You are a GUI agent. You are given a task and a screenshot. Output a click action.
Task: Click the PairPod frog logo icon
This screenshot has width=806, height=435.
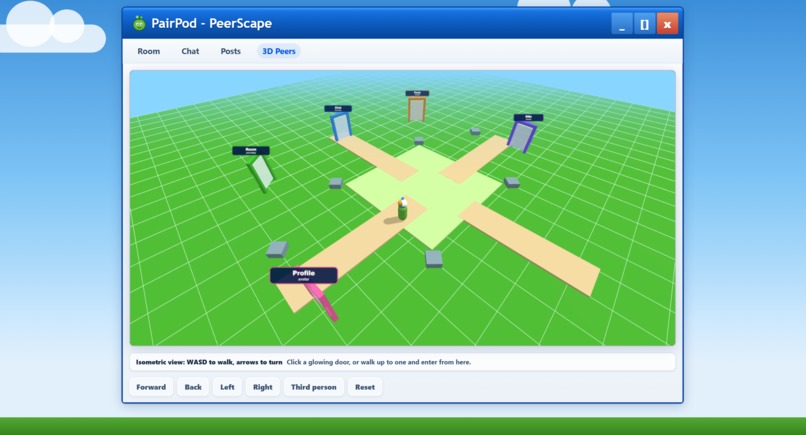point(139,23)
